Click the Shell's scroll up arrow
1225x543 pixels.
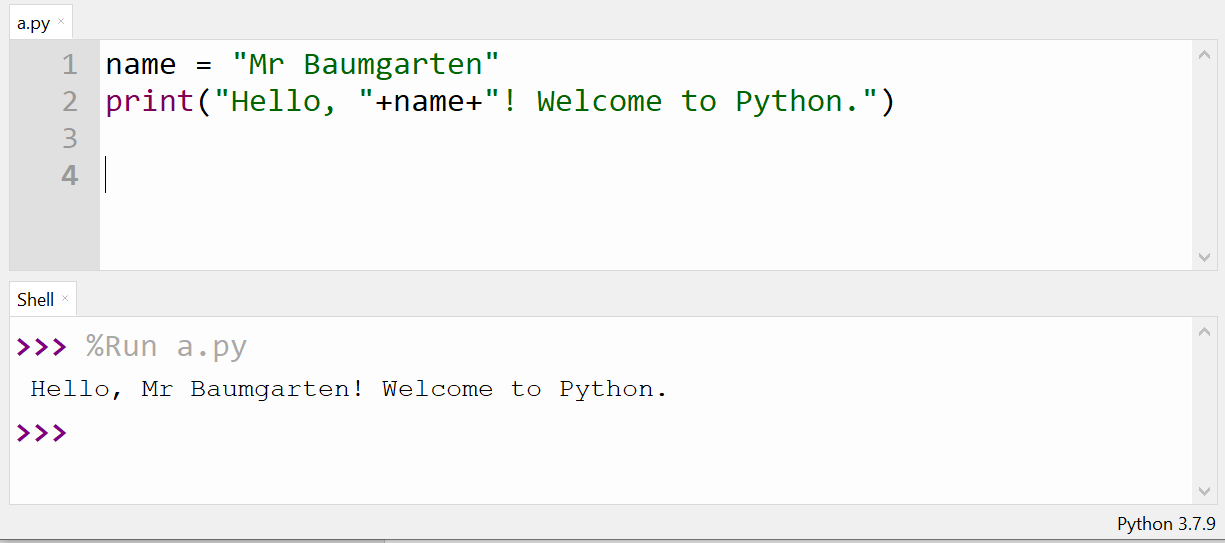pos(1204,332)
